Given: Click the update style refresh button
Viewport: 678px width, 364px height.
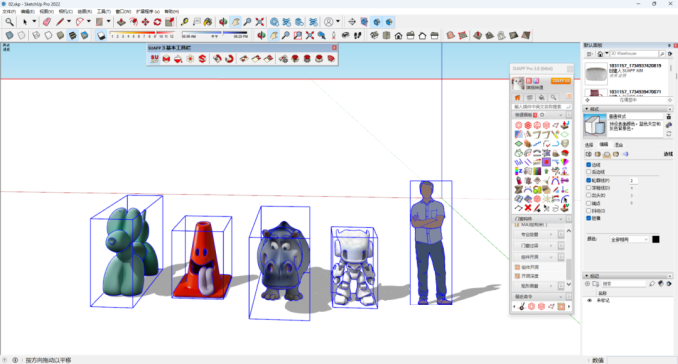Looking at the screenshot, I should (x=668, y=134).
